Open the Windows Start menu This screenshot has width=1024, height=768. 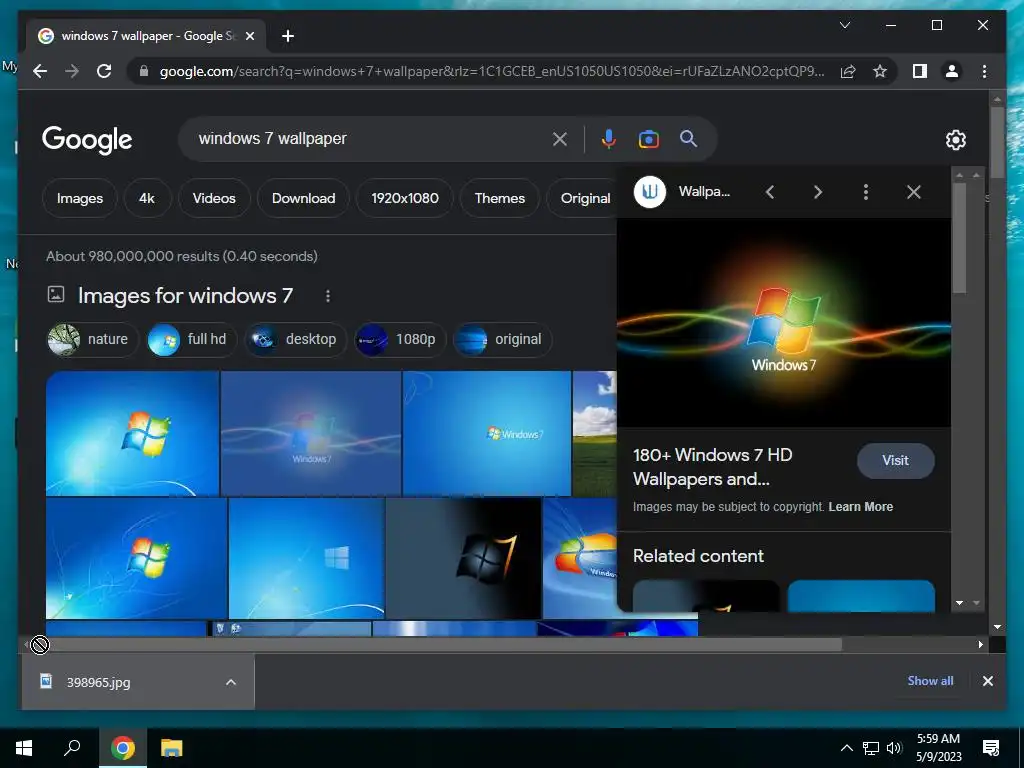pos(24,748)
